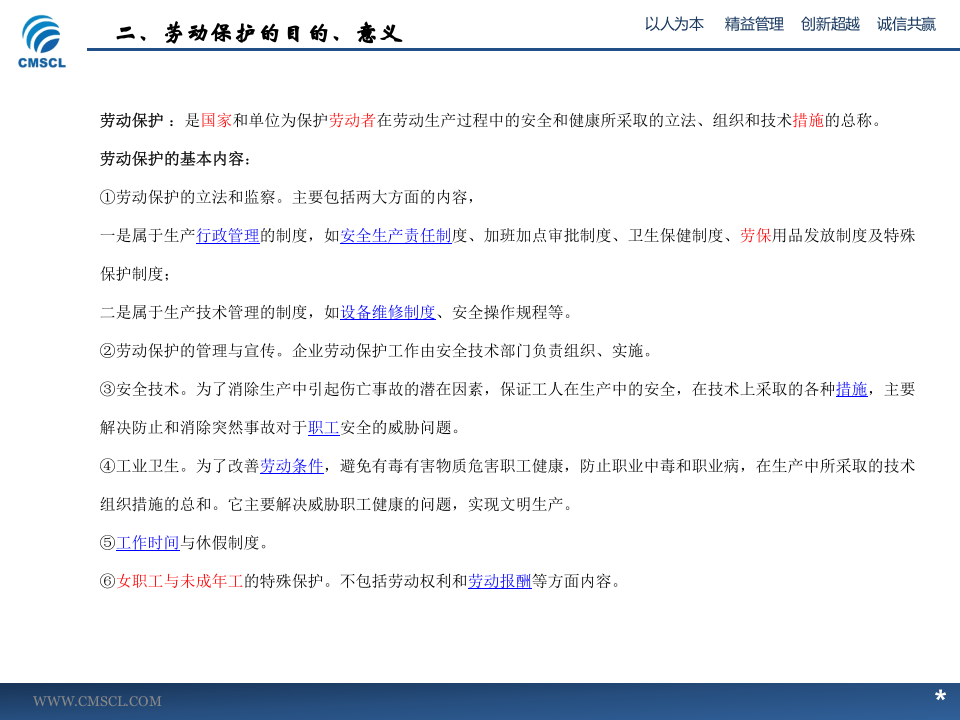Click the heading 劳动保护的基本内容:
This screenshot has width=960, height=720.
point(176,159)
